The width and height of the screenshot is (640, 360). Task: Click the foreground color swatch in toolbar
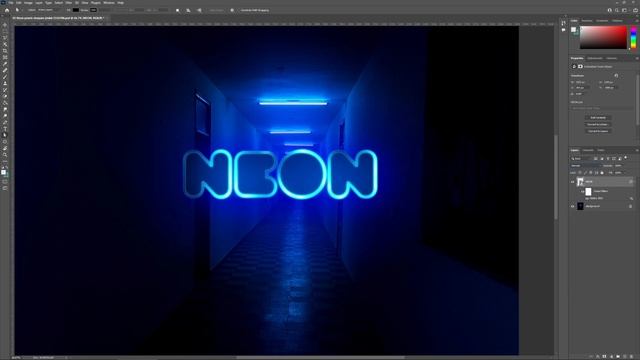[x=4, y=172]
